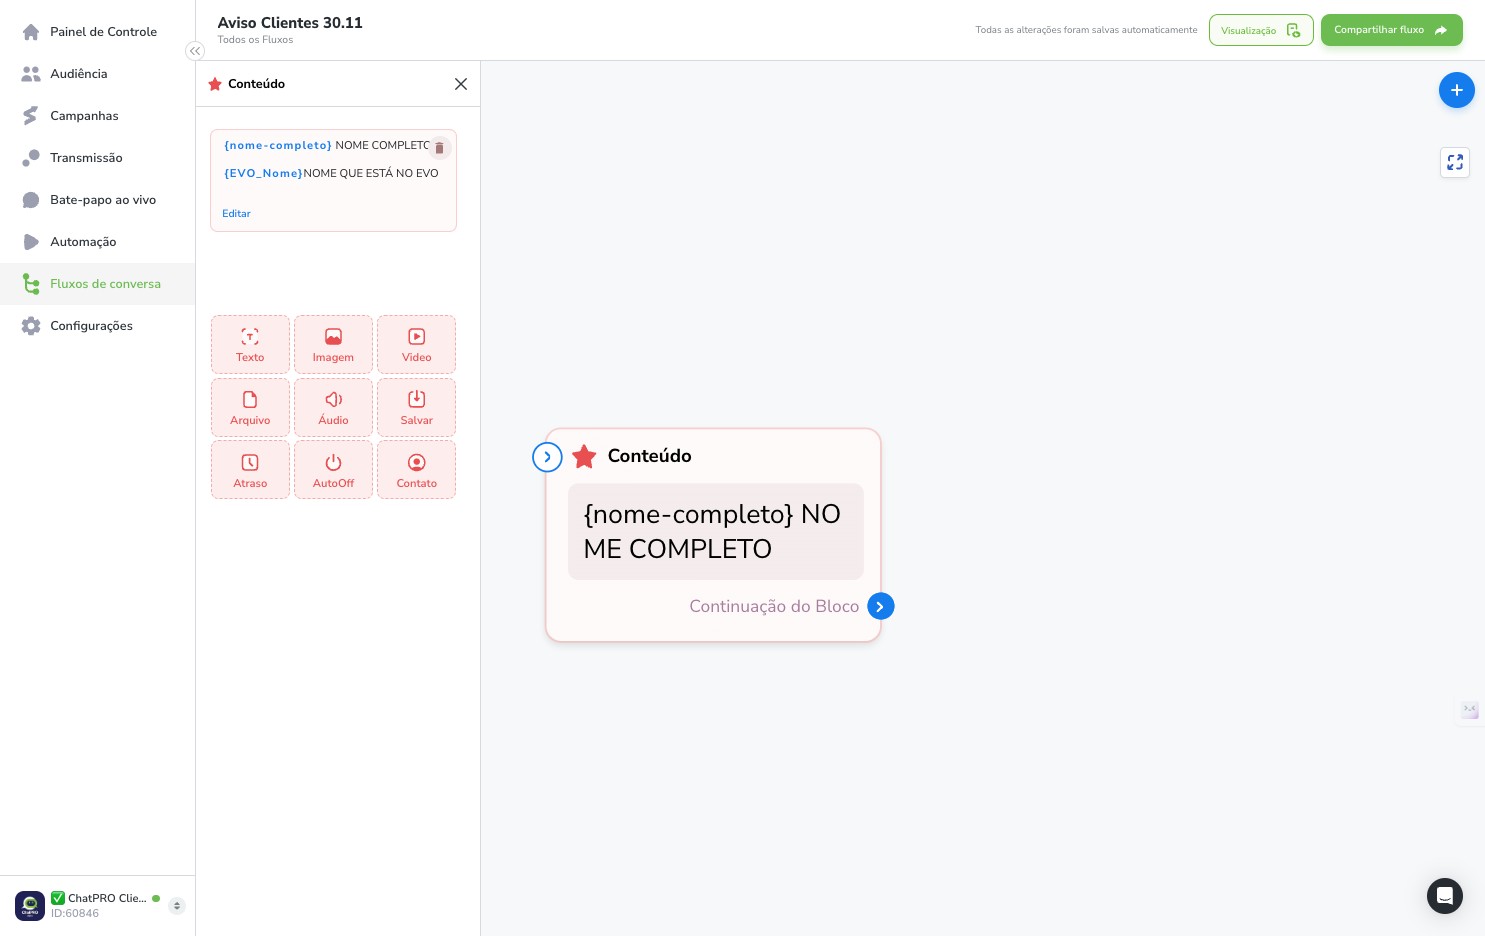Add a Texto element
Image resolution: width=1485 pixels, height=936 pixels.
click(x=250, y=345)
